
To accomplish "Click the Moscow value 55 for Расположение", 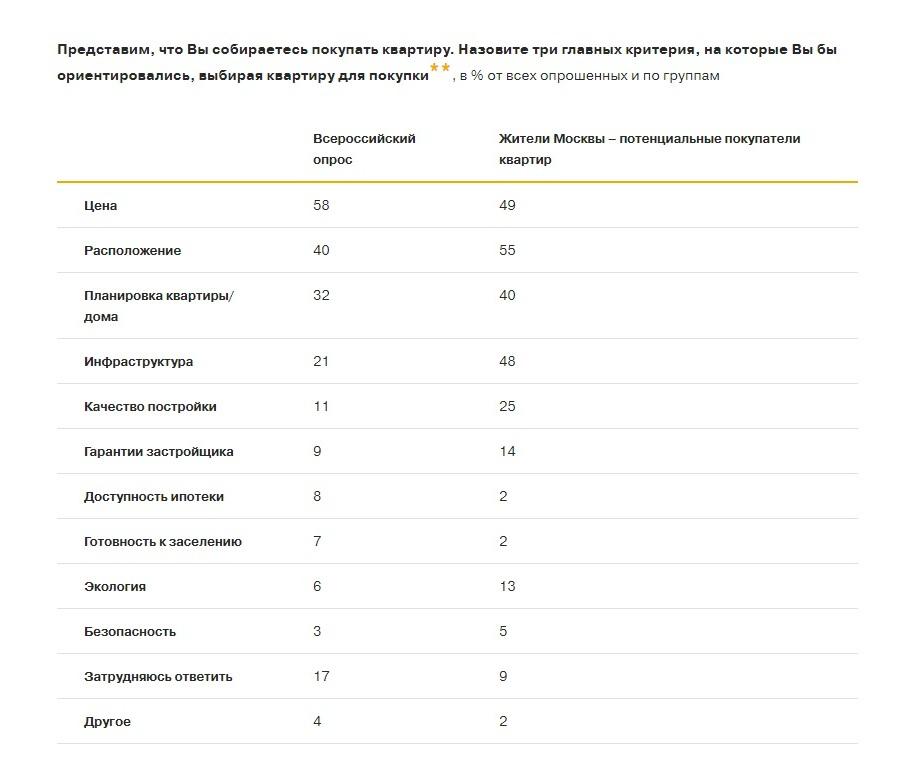I will 507,251.
